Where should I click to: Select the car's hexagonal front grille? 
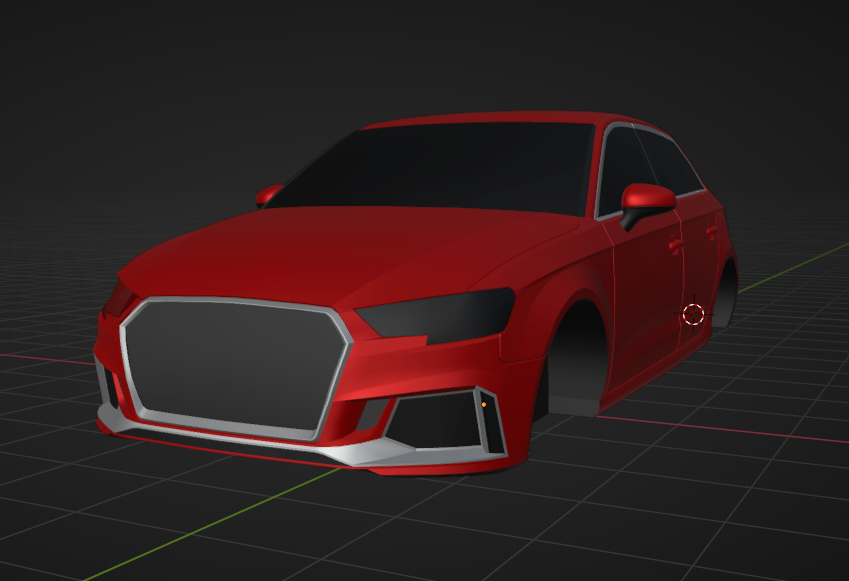pyautogui.click(x=236, y=367)
